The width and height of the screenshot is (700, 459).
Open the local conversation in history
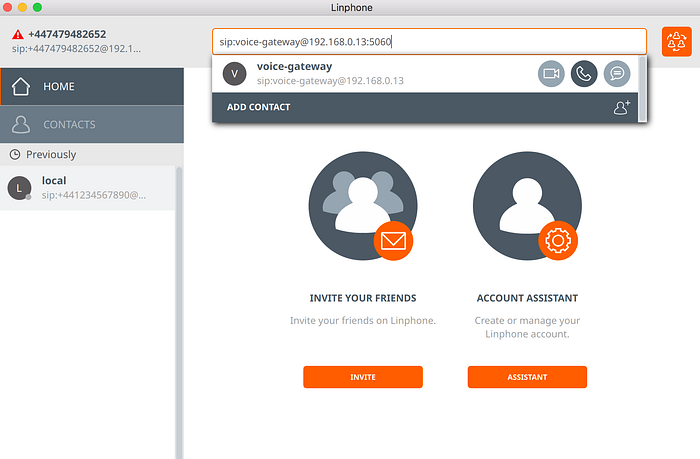[88, 188]
